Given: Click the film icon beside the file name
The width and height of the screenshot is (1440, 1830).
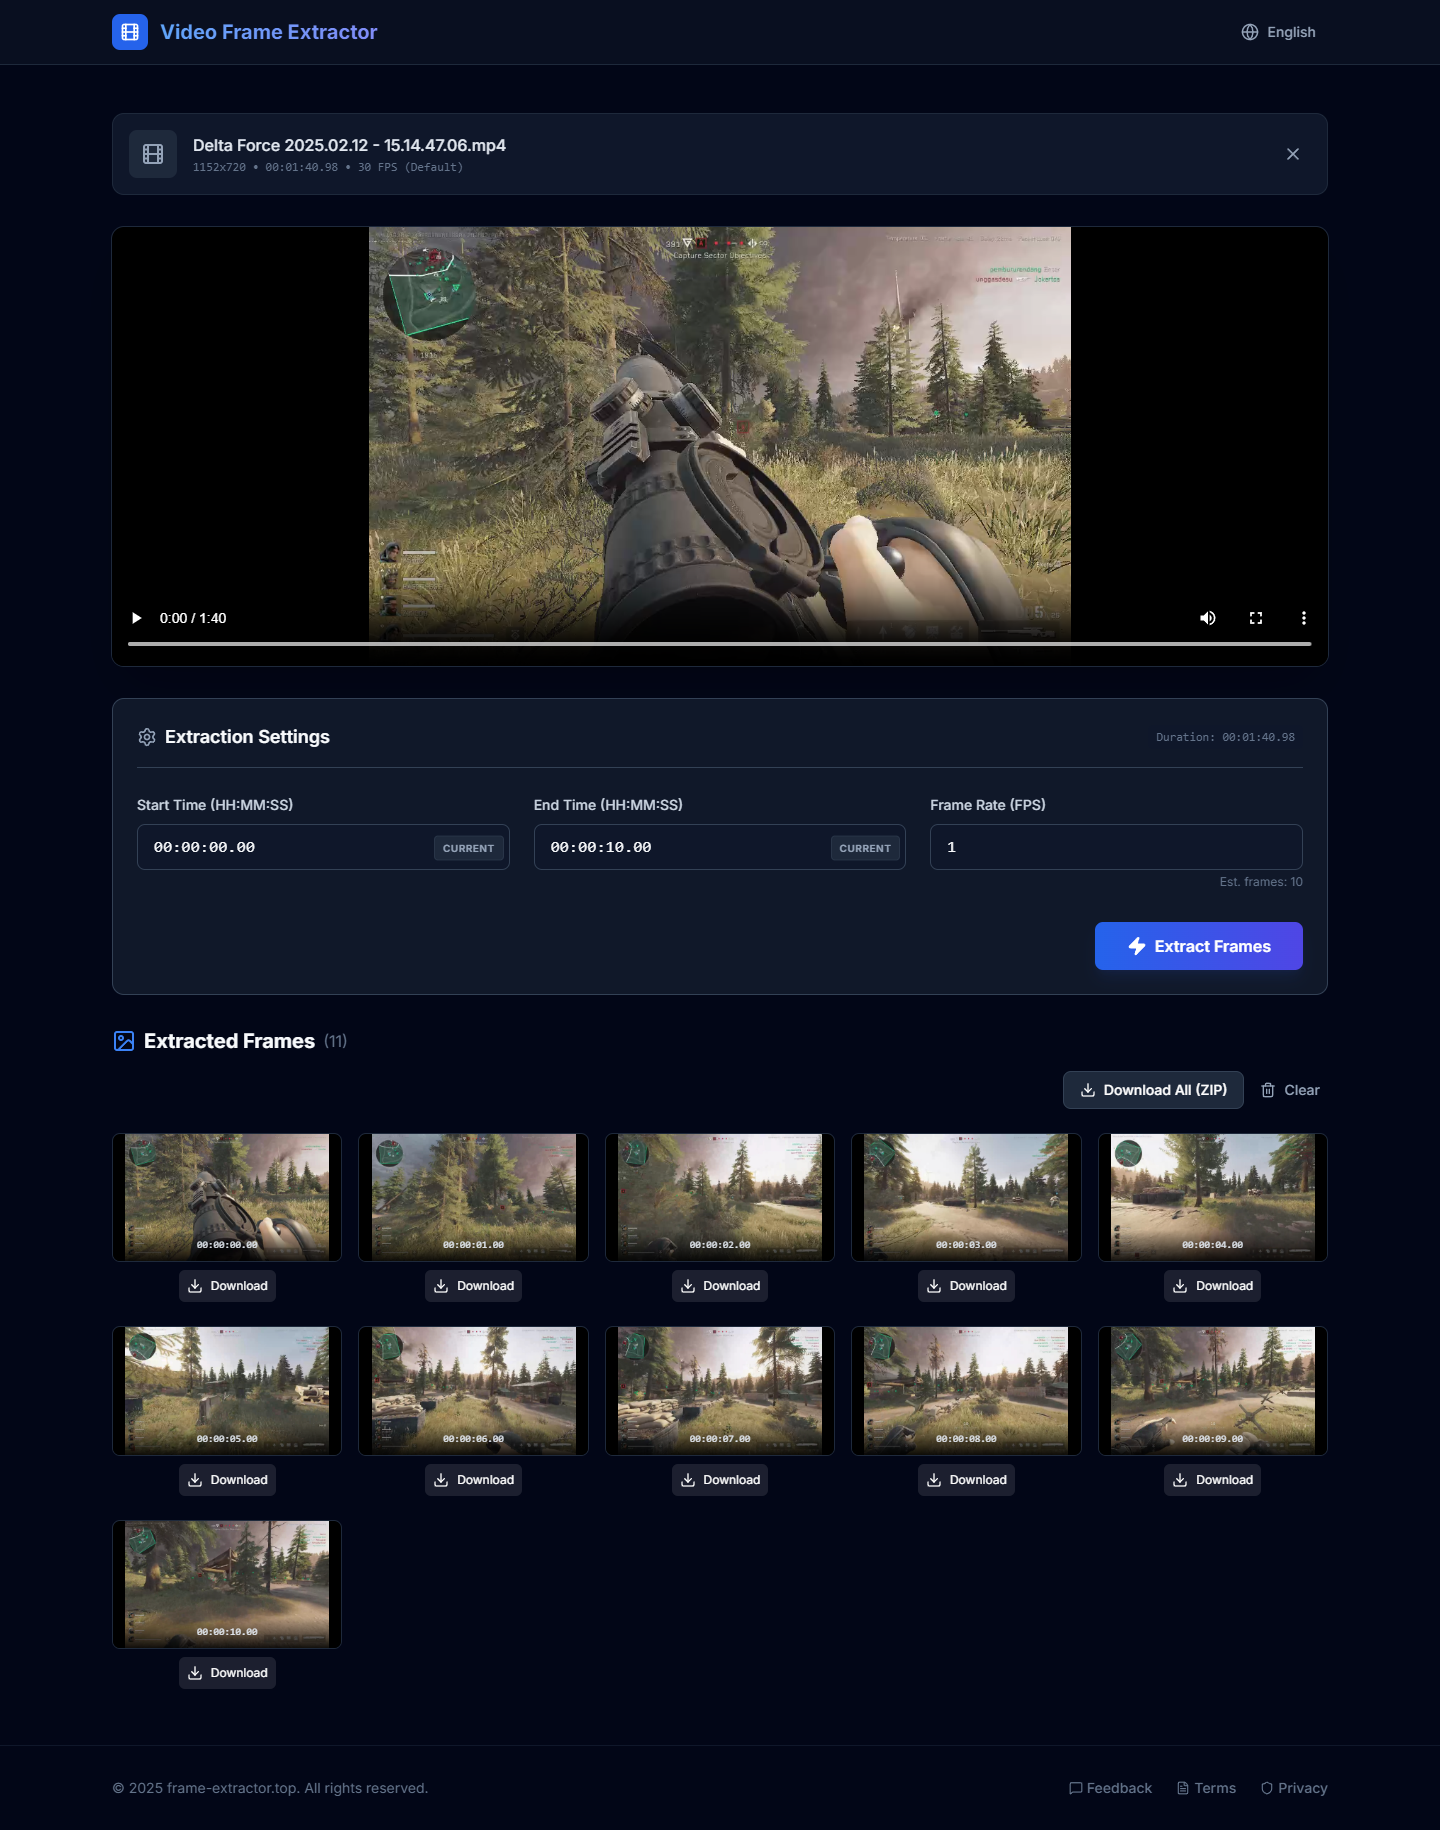Looking at the screenshot, I should pos(153,154).
